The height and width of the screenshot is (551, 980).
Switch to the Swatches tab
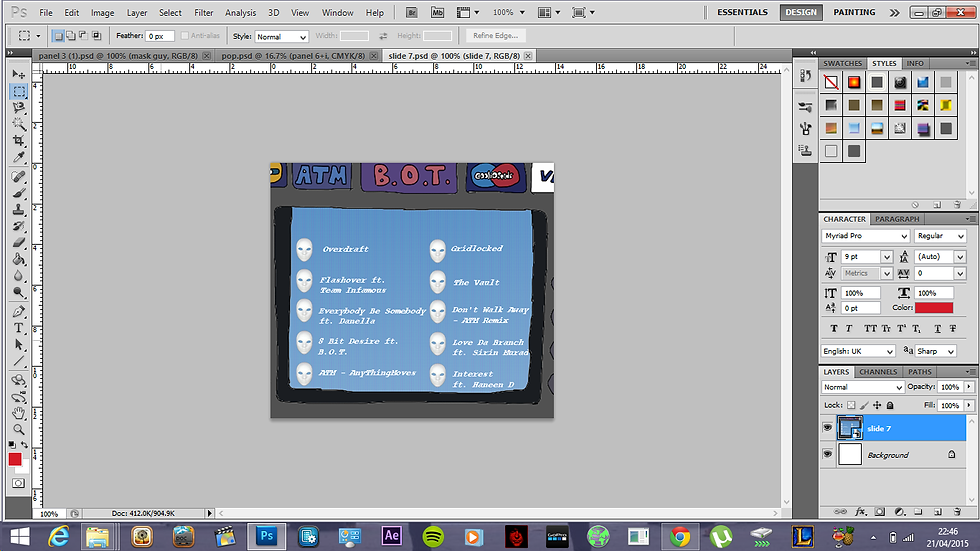coord(842,63)
